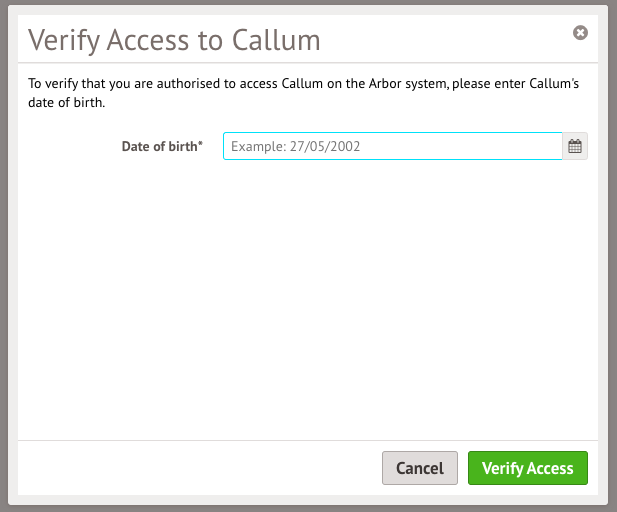Click the instruction text about Arbor system
Screen dimensions: 617x512
303,93
